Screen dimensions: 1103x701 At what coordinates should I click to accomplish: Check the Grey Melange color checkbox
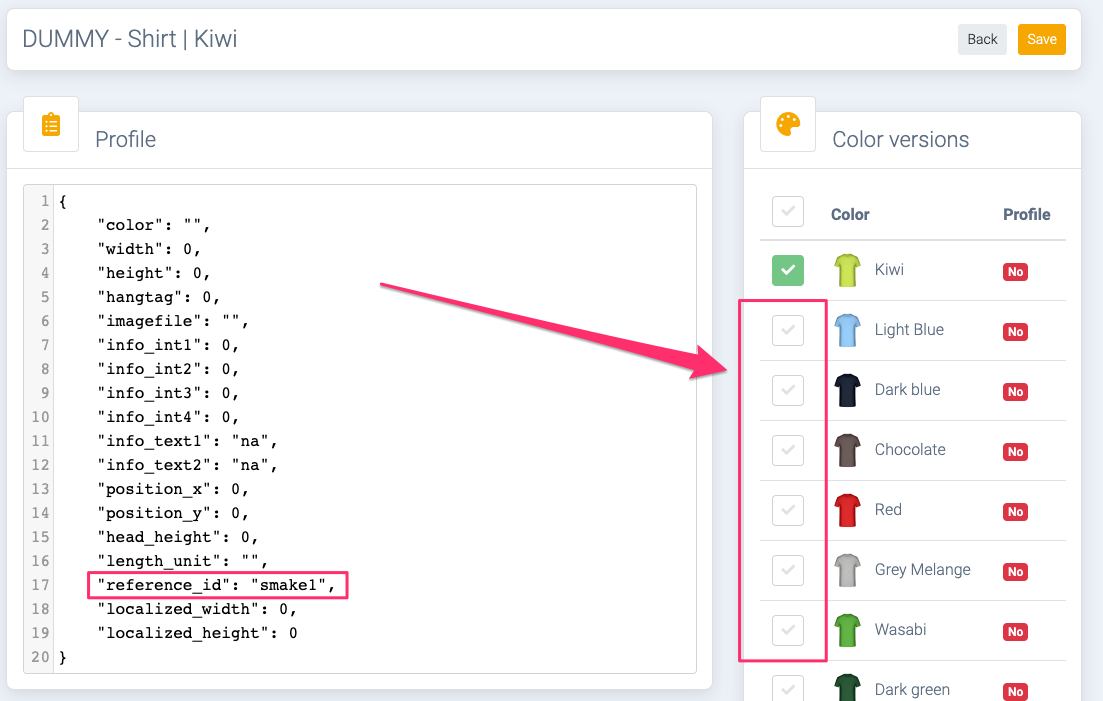tap(788, 570)
